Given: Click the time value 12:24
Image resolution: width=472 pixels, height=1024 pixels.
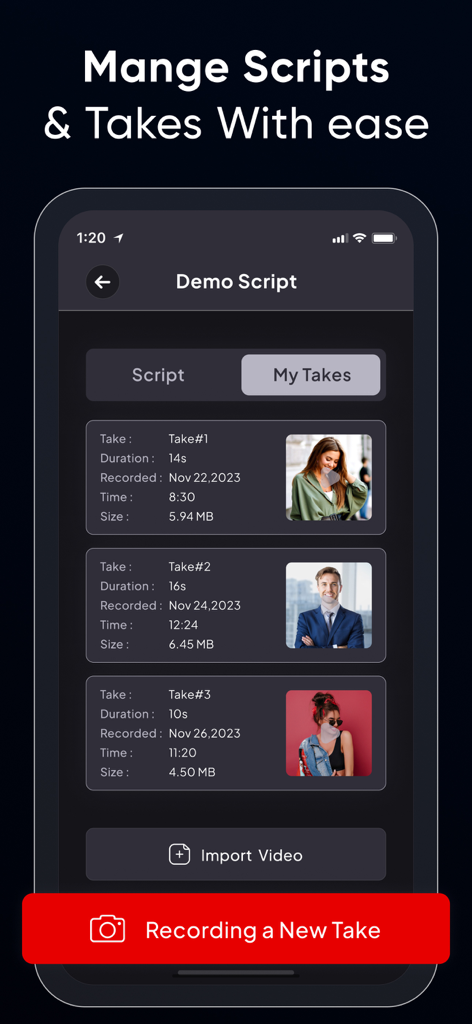Looking at the screenshot, I should tap(183, 626).
